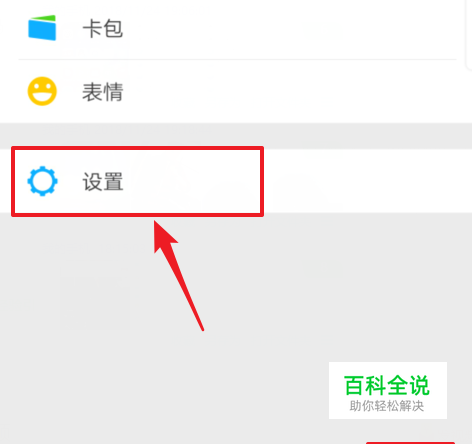The width and height of the screenshot is (472, 444).
Task: Click the gray gap between 表情 and 设置
Action: point(236,136)
